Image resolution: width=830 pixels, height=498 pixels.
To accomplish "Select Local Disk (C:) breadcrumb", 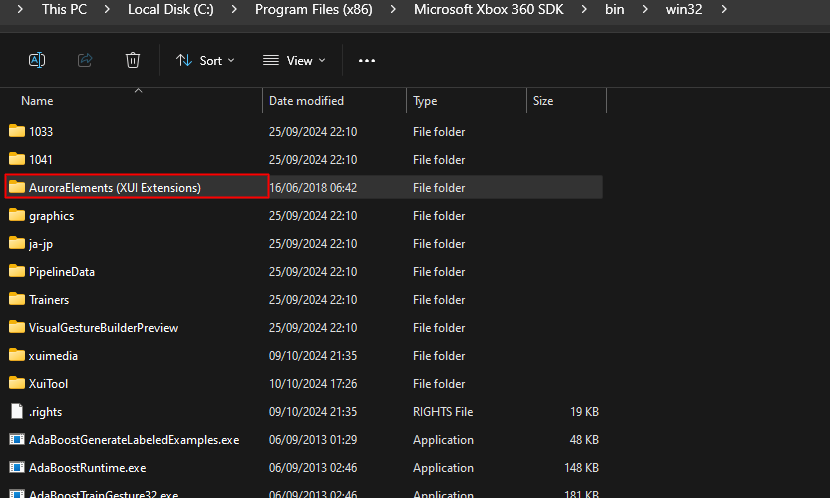I will (171, 10).
